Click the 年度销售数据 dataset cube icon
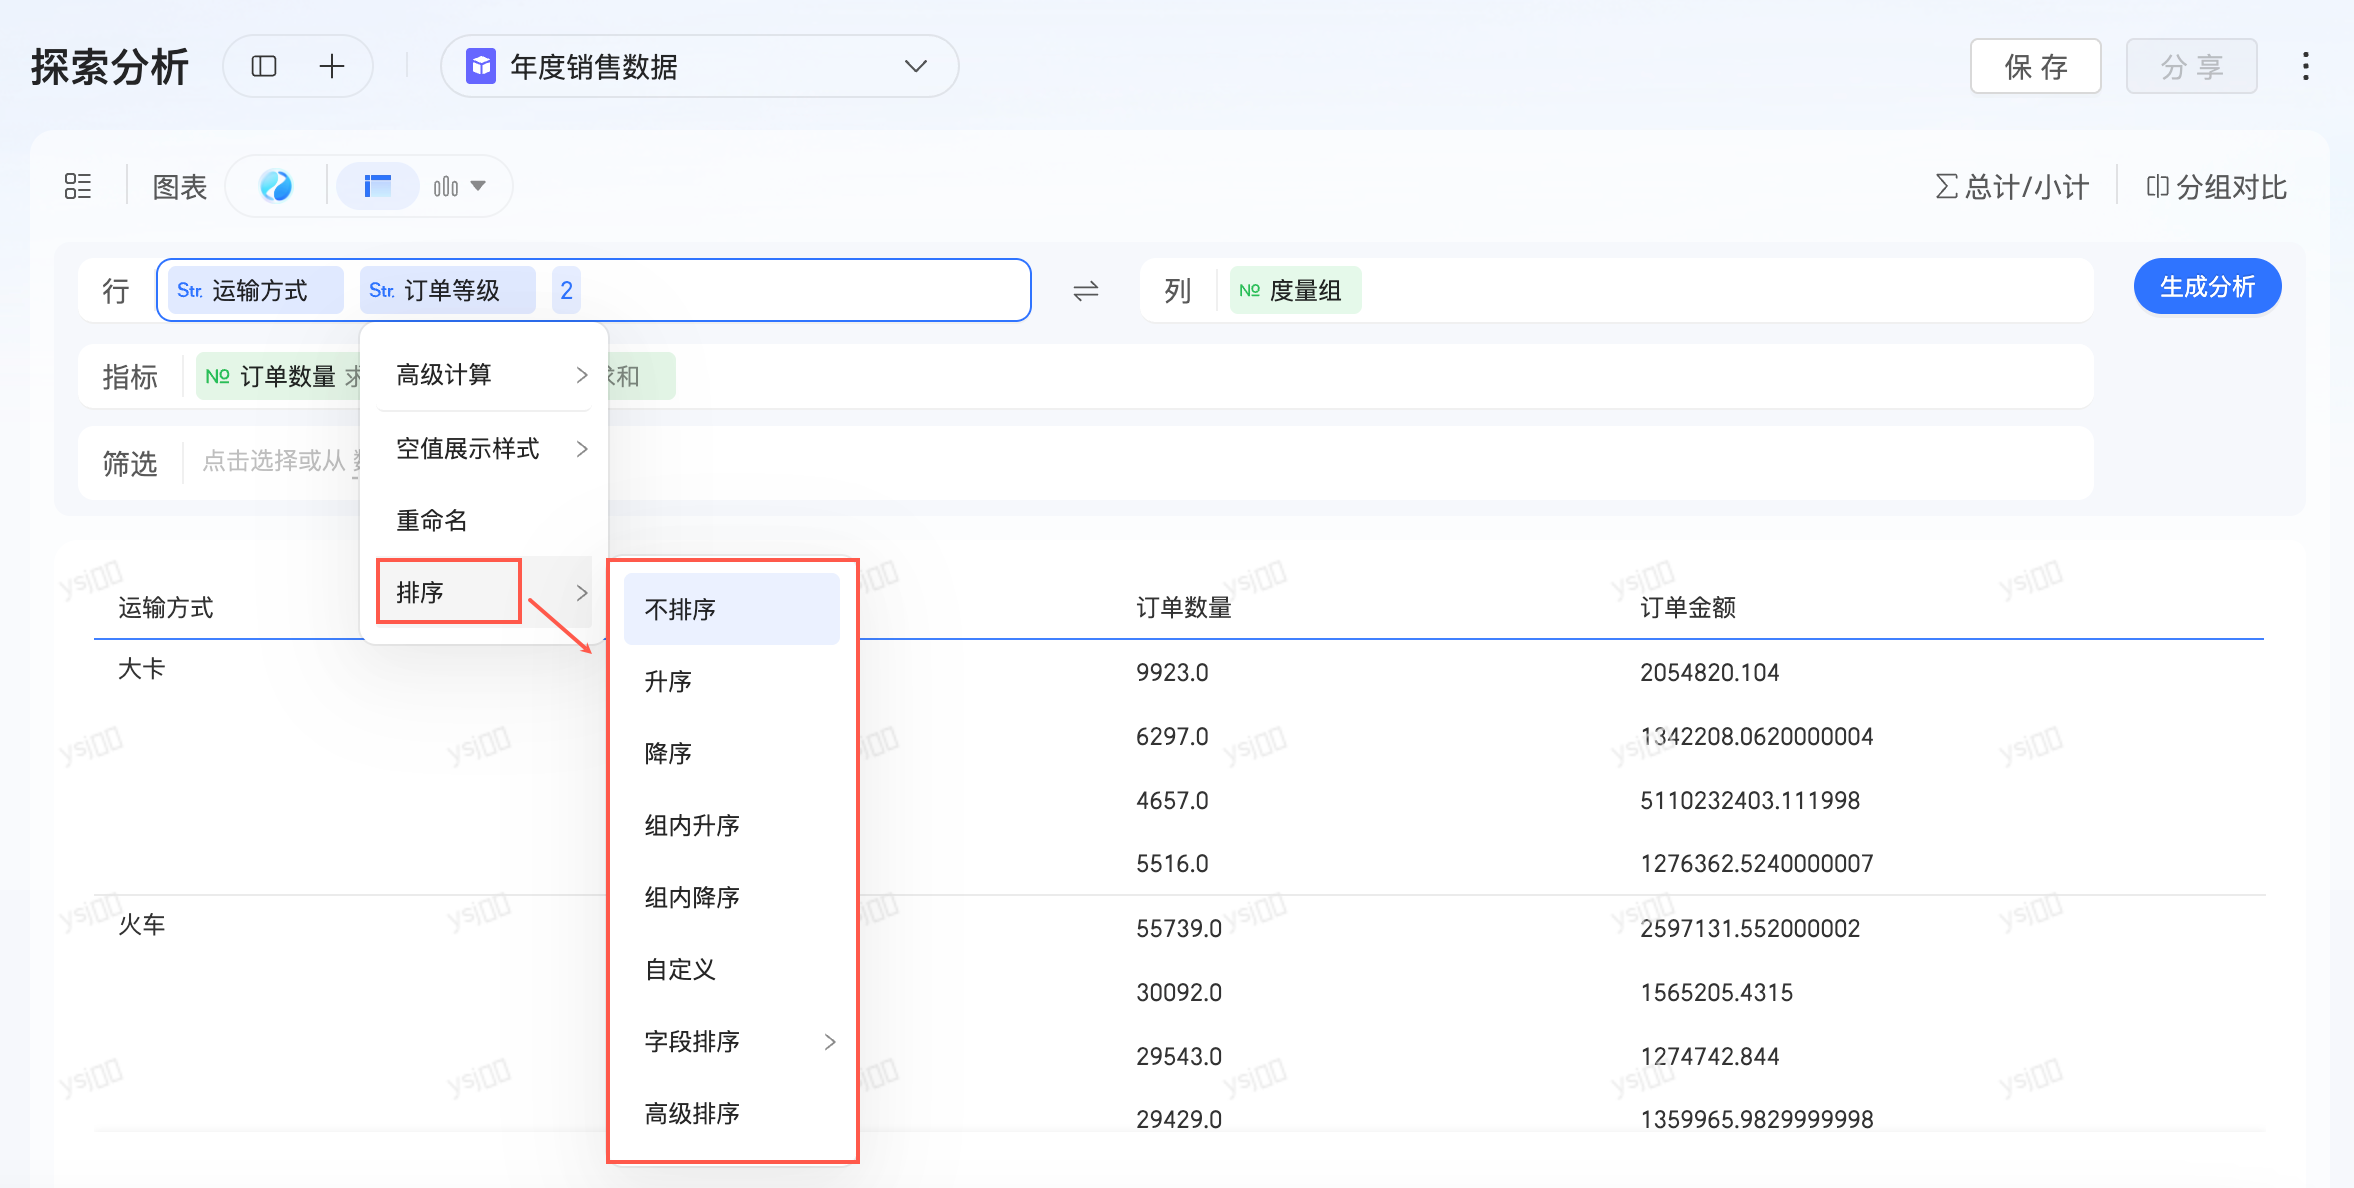Viewport: 2354px width, 1188px height. click(x=481, y=67)
